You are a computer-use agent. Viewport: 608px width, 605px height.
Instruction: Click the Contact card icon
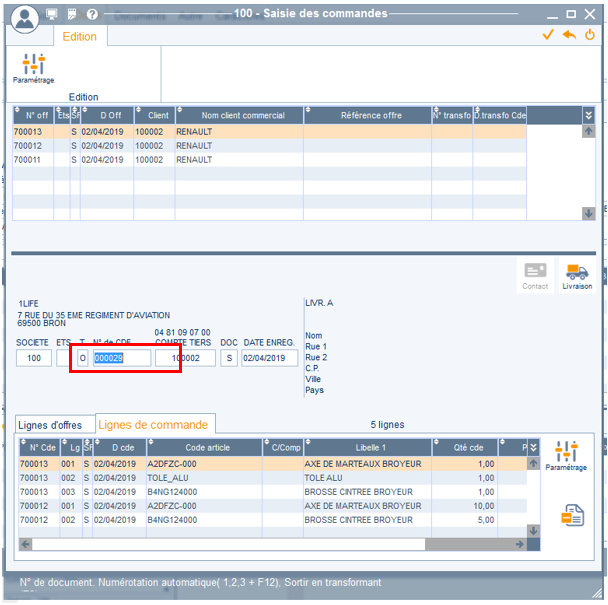click(535, 274)
